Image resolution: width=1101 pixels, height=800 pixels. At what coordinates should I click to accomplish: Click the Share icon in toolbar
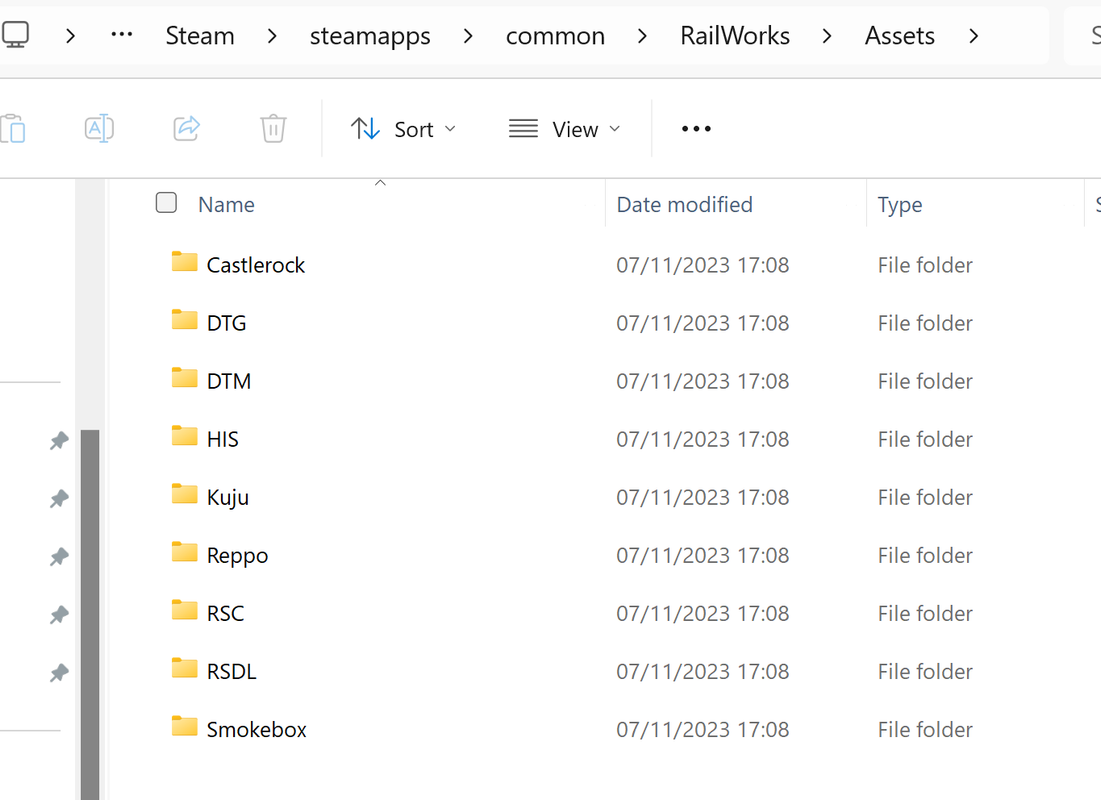click(x=187, y=129)
